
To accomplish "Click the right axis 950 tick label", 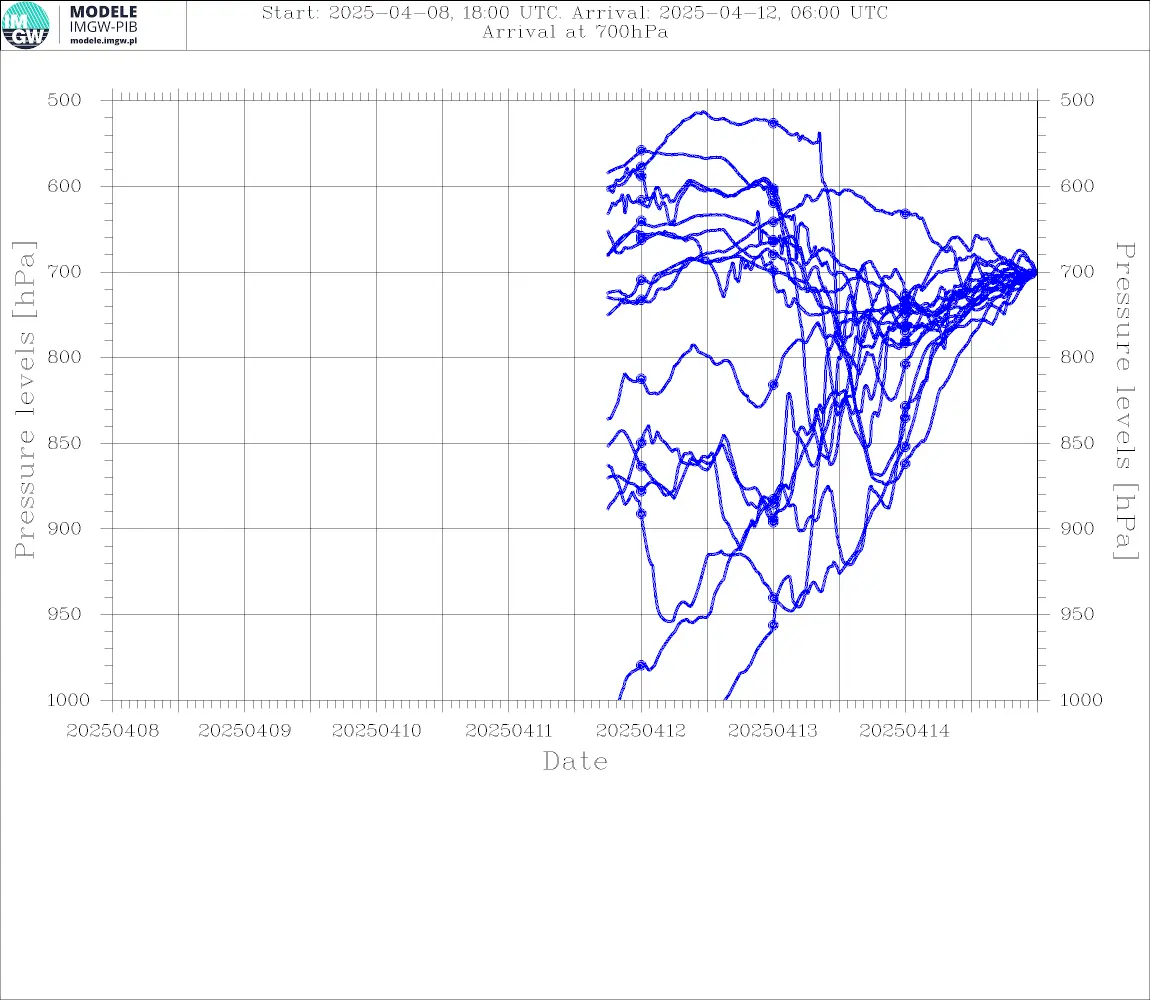I will [x=1077, y=613].
